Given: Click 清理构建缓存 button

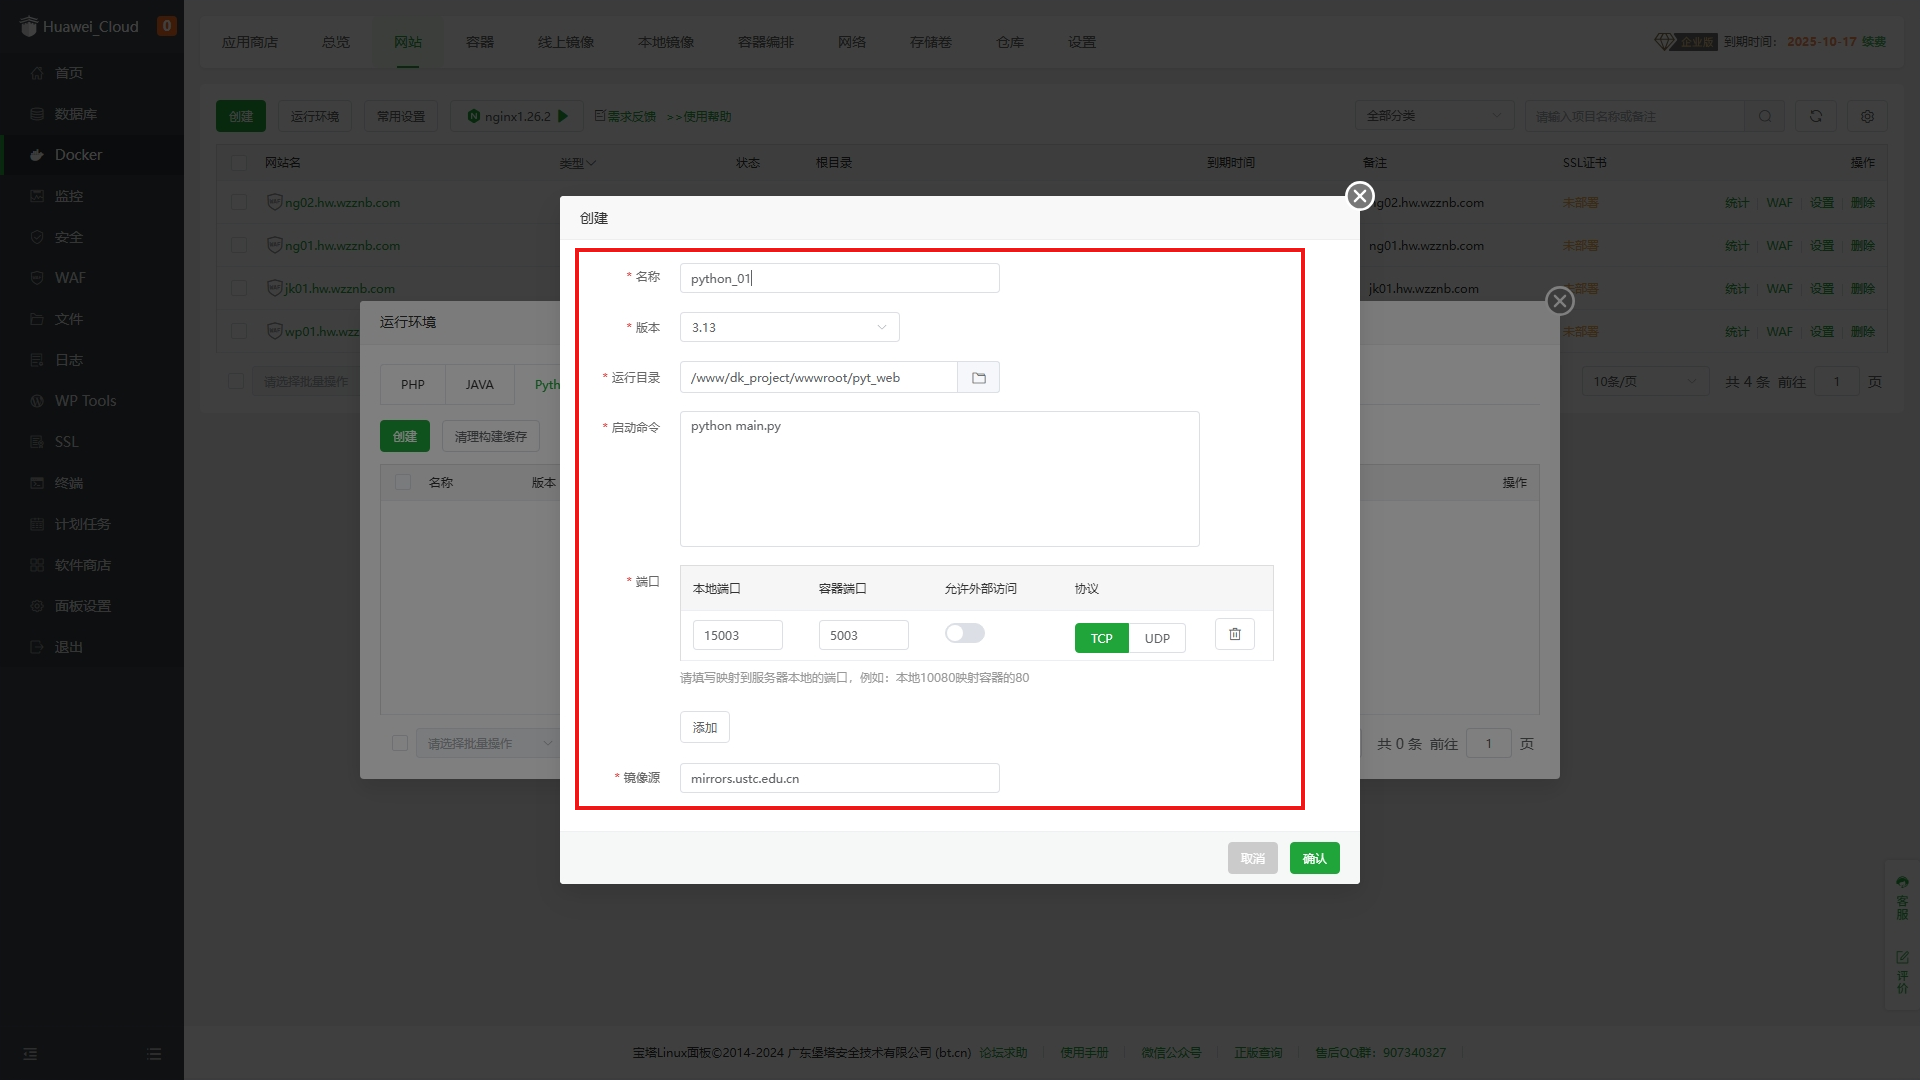Looking at the screenshot, I should 491,436.
